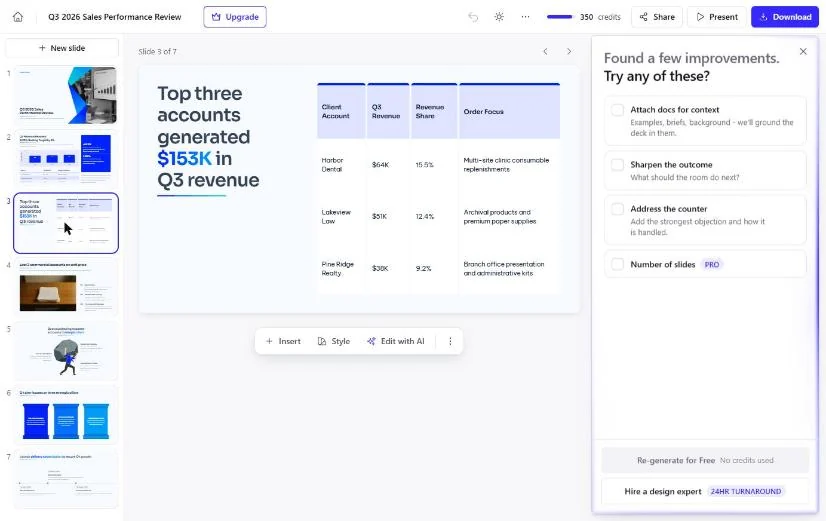
Task: Select slide 1 thumbnail
Action: 66,95
